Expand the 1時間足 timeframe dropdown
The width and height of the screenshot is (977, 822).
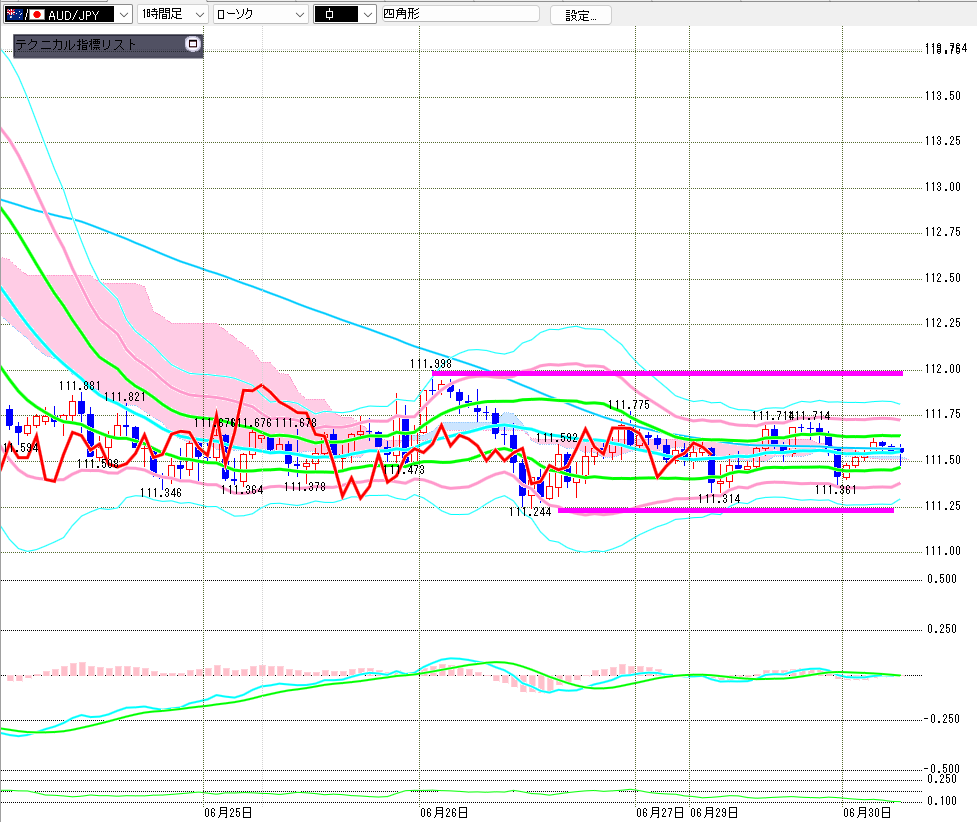pyautogui.click(x=199, y=14)
